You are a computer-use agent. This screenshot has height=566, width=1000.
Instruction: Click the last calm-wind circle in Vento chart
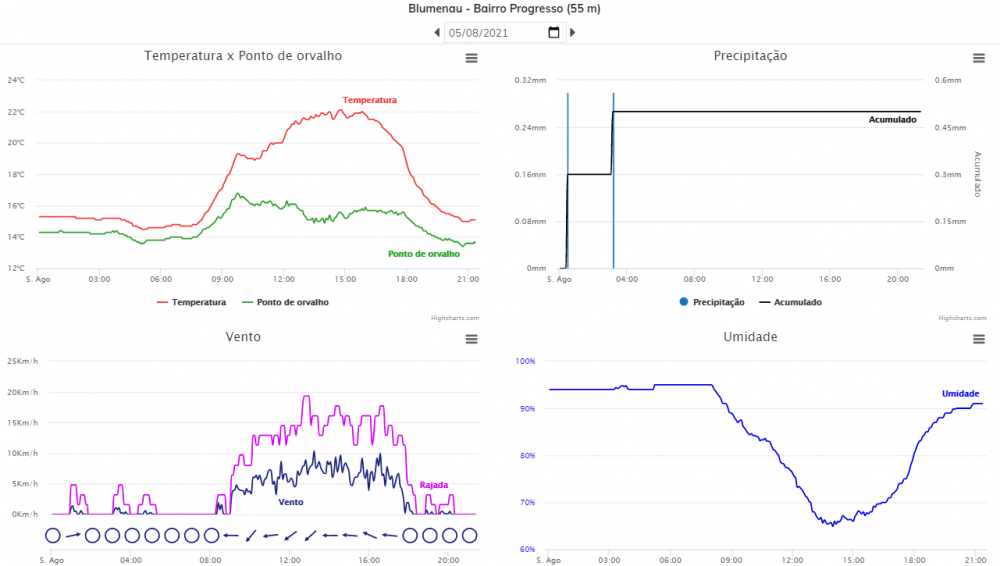(469, 536)
